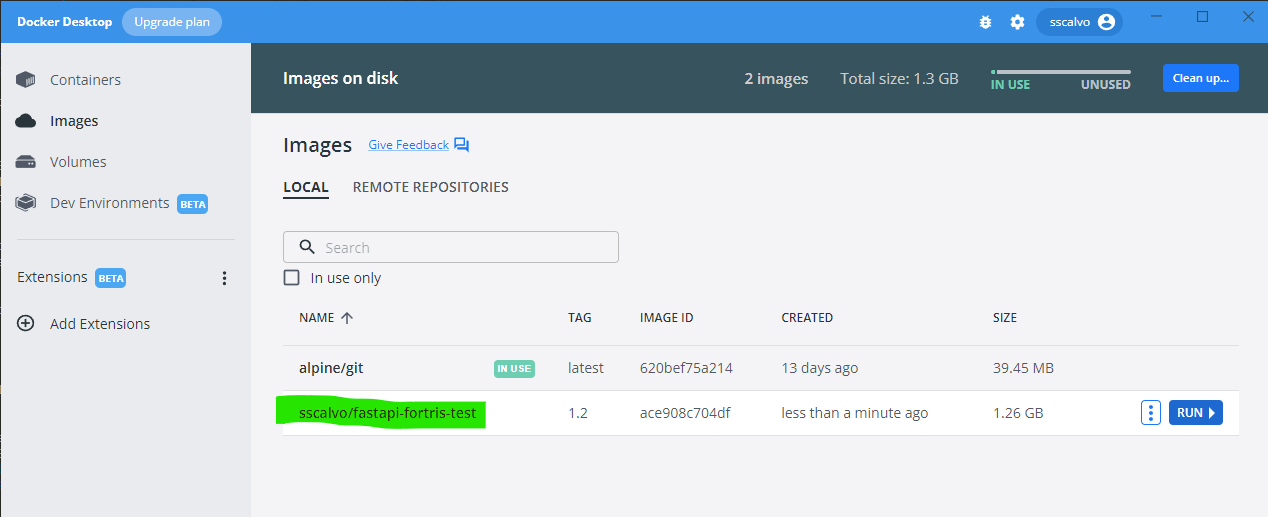Click the SIZE column header
The height and width of the screenshot is (517, 1268).
(x=1005, y=318)
